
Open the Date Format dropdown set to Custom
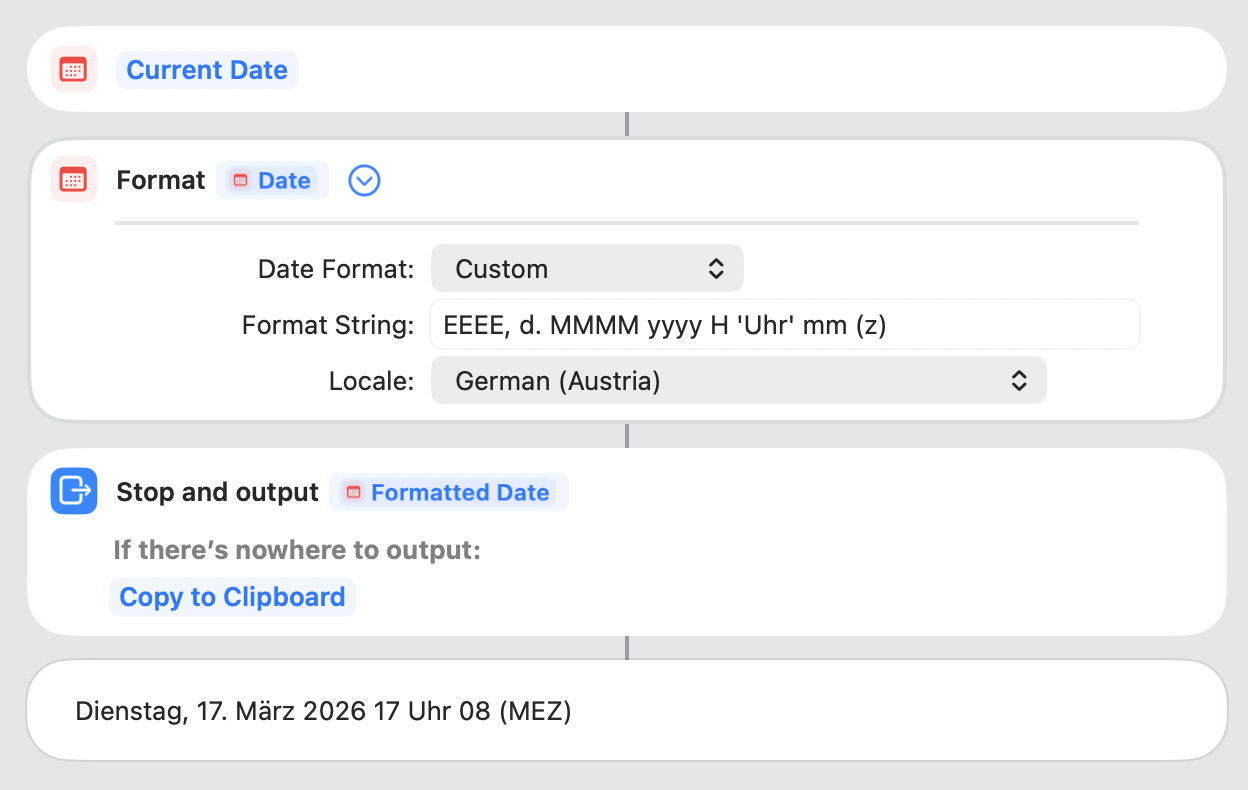(x=587, y=268)
